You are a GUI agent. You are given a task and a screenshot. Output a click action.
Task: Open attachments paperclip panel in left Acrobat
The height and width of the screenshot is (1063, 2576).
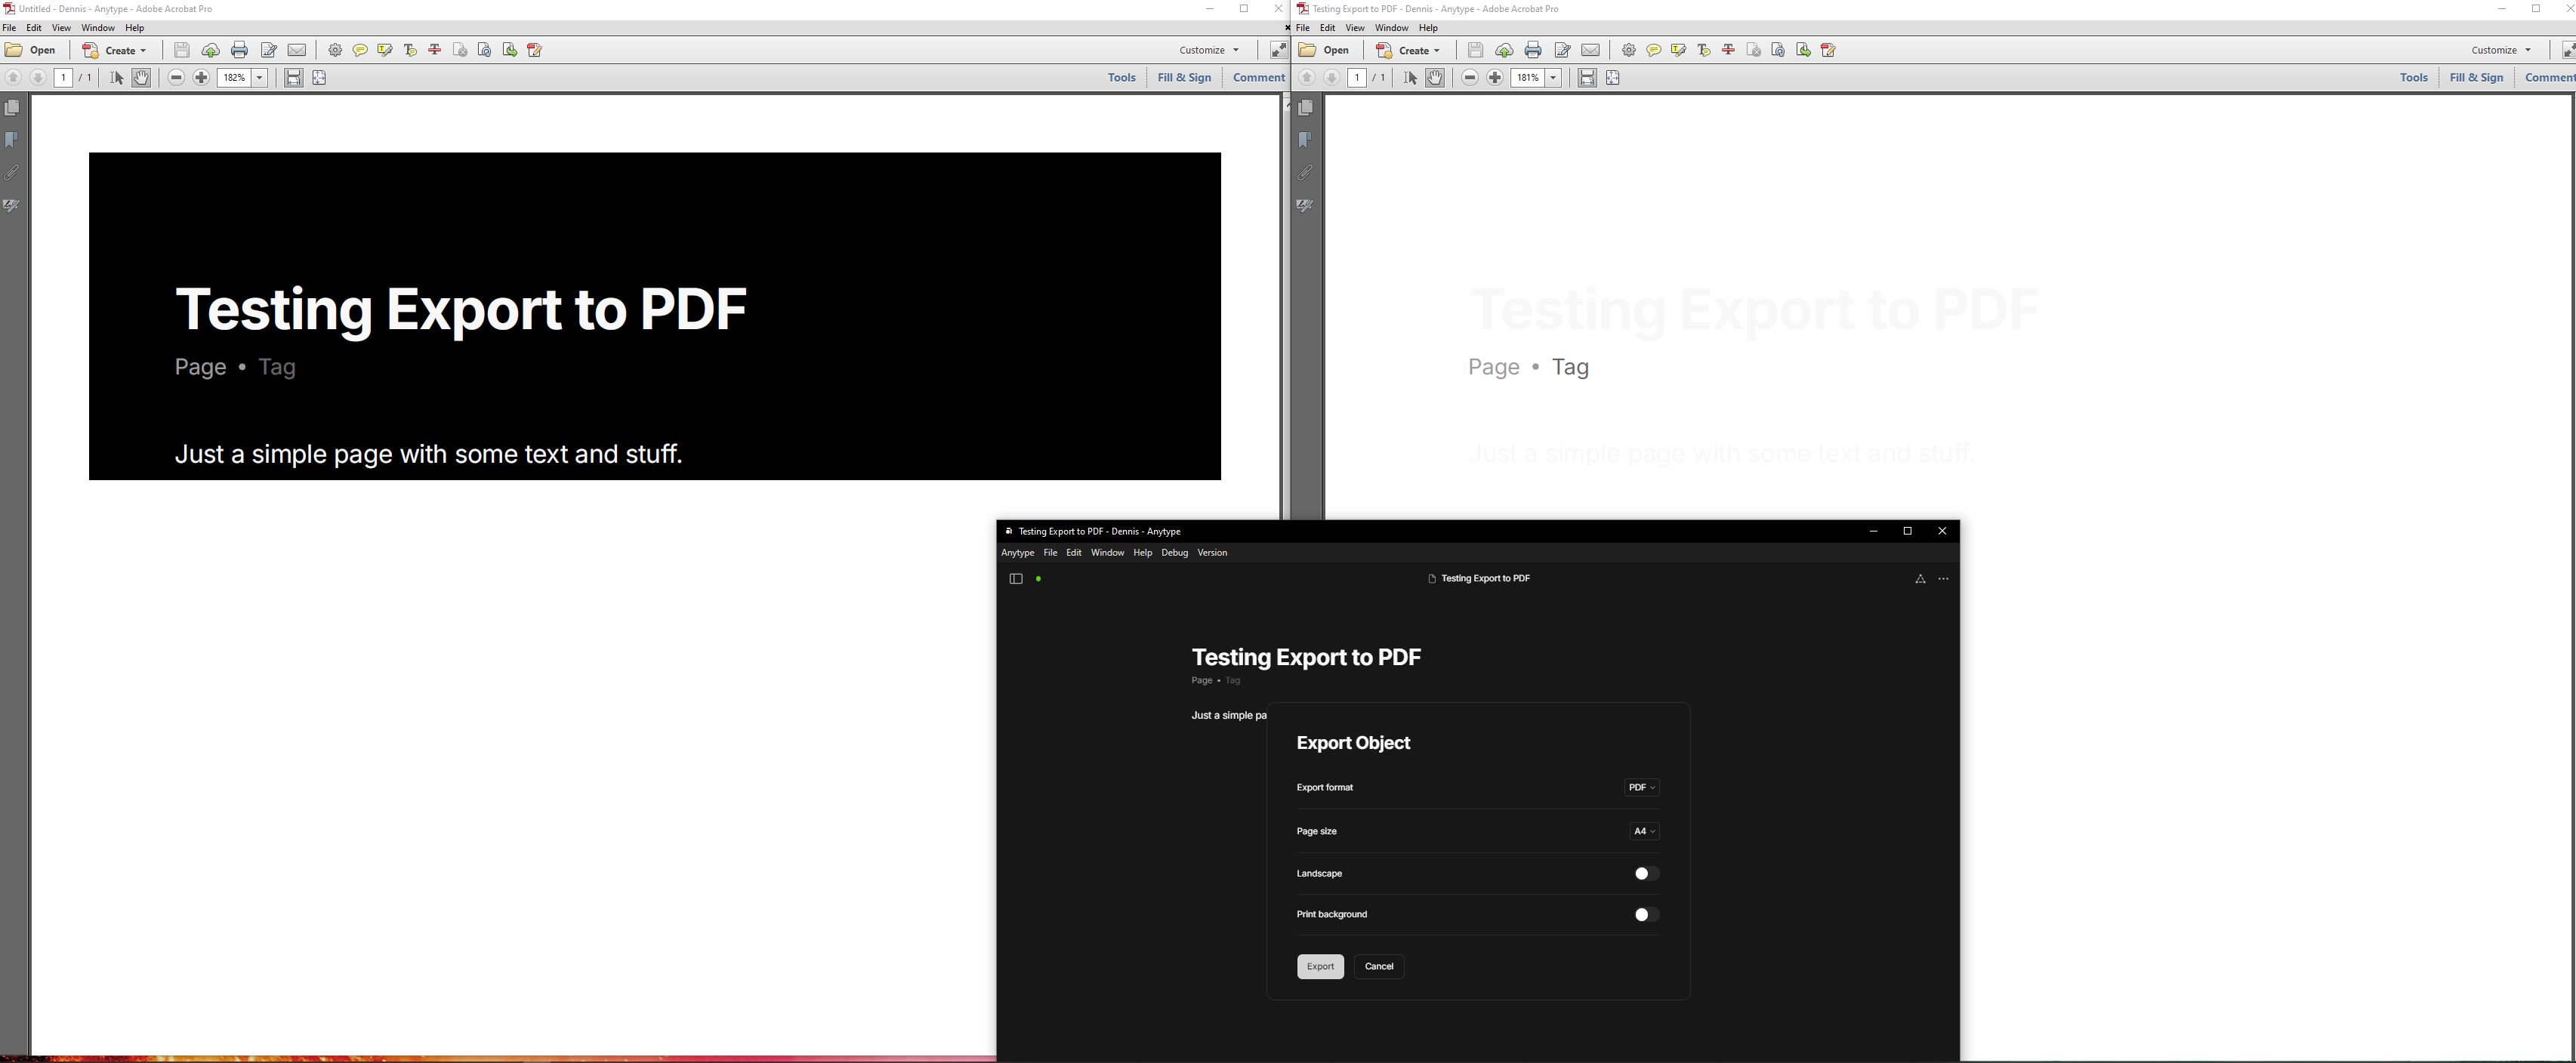coord(12,173)
